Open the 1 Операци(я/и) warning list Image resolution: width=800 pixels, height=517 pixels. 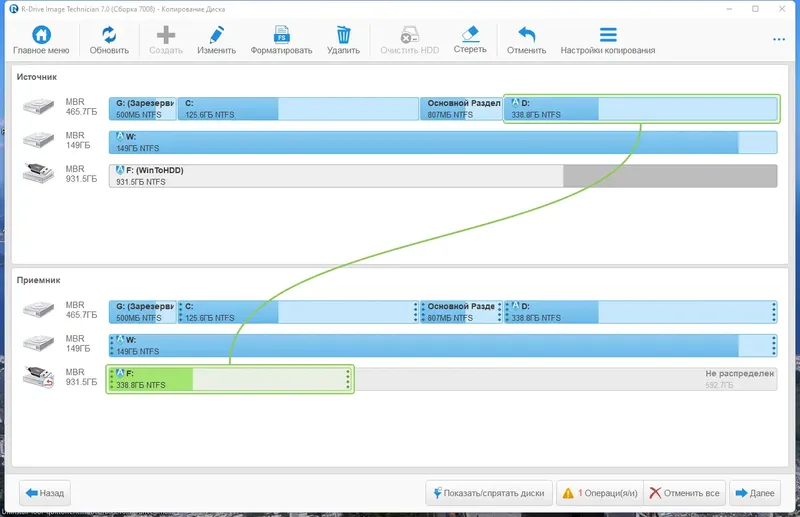(x=600, y=493)
